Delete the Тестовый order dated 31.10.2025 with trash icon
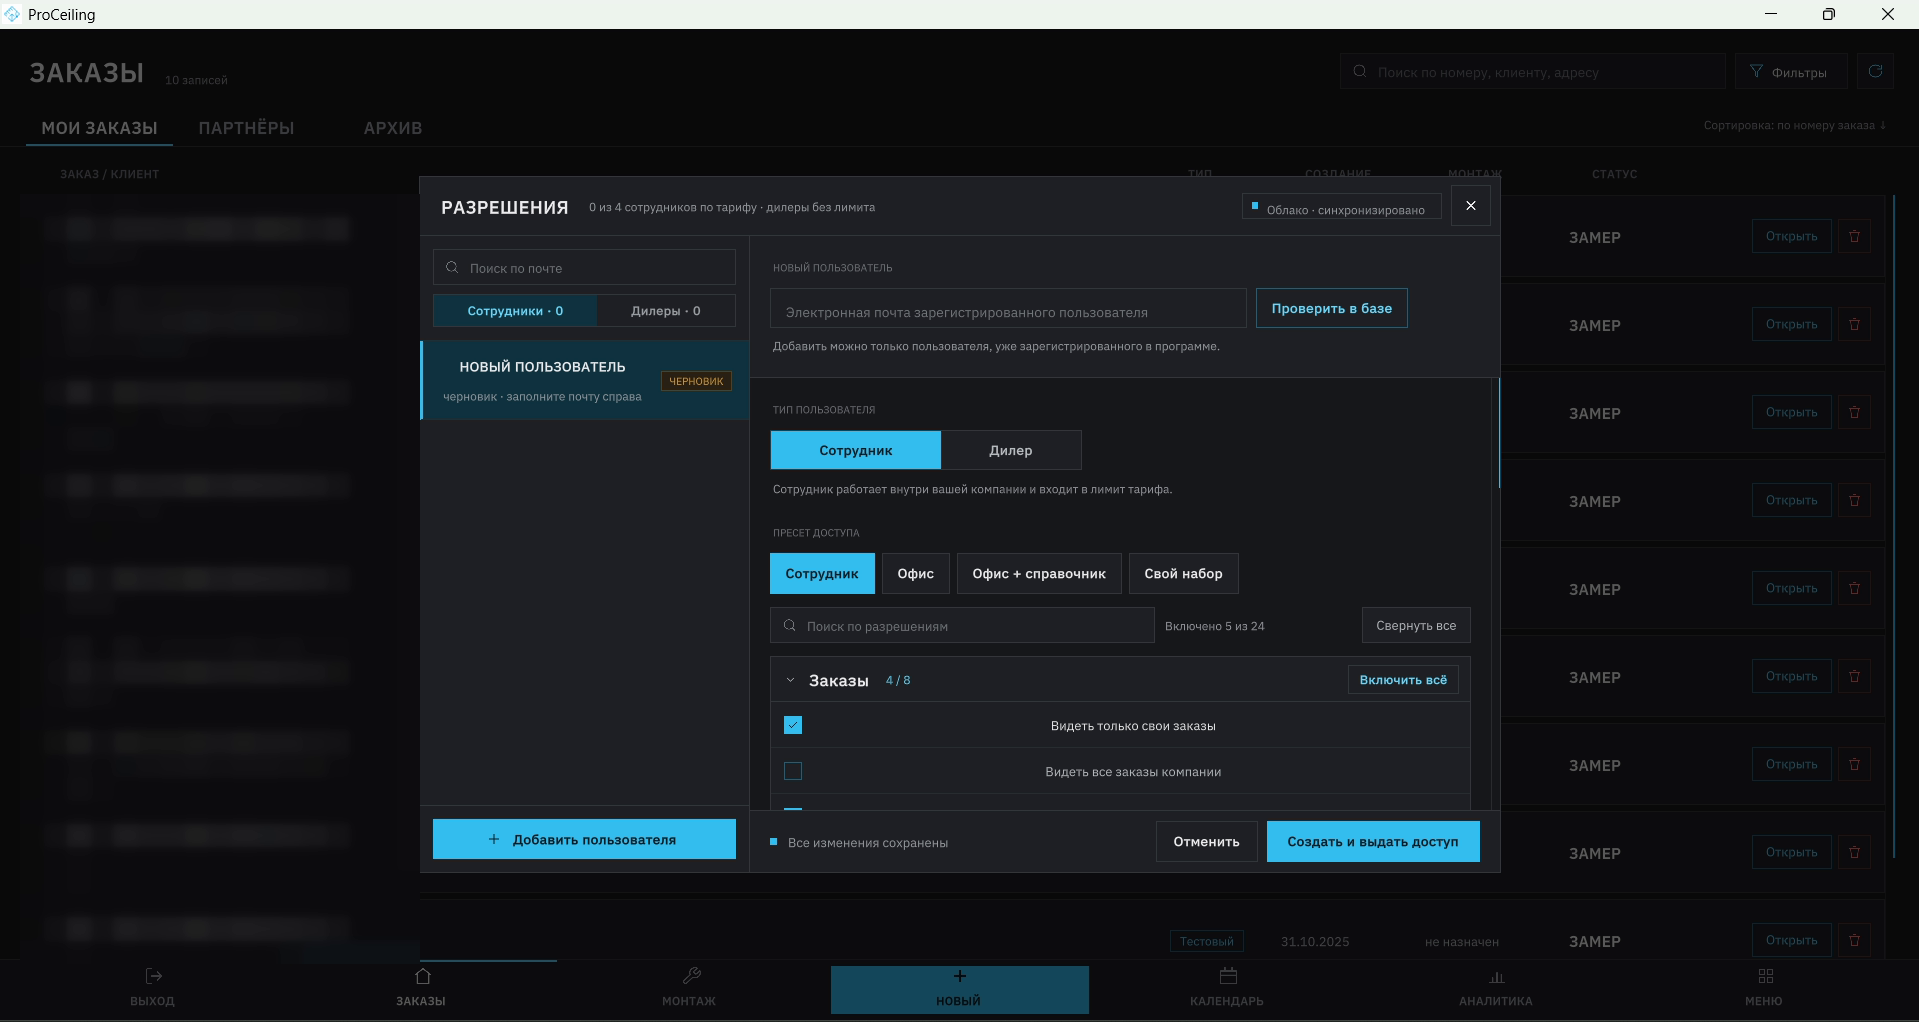The height and width of the screenshot is (1022, 1919). pyautogui.click(x=1854, y=940)
